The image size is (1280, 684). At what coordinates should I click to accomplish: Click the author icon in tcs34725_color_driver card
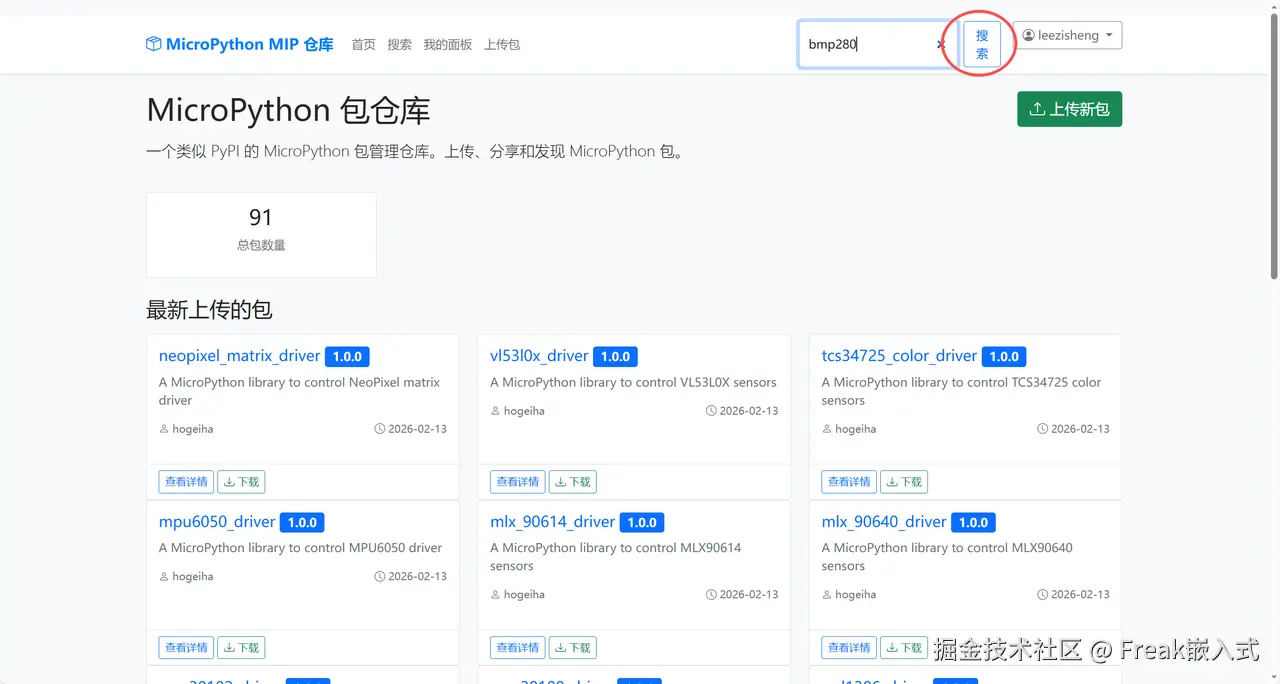827,429
